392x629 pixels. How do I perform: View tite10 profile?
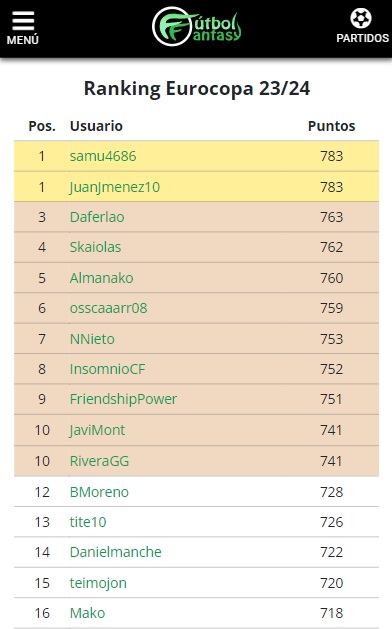tap(88, 522)
